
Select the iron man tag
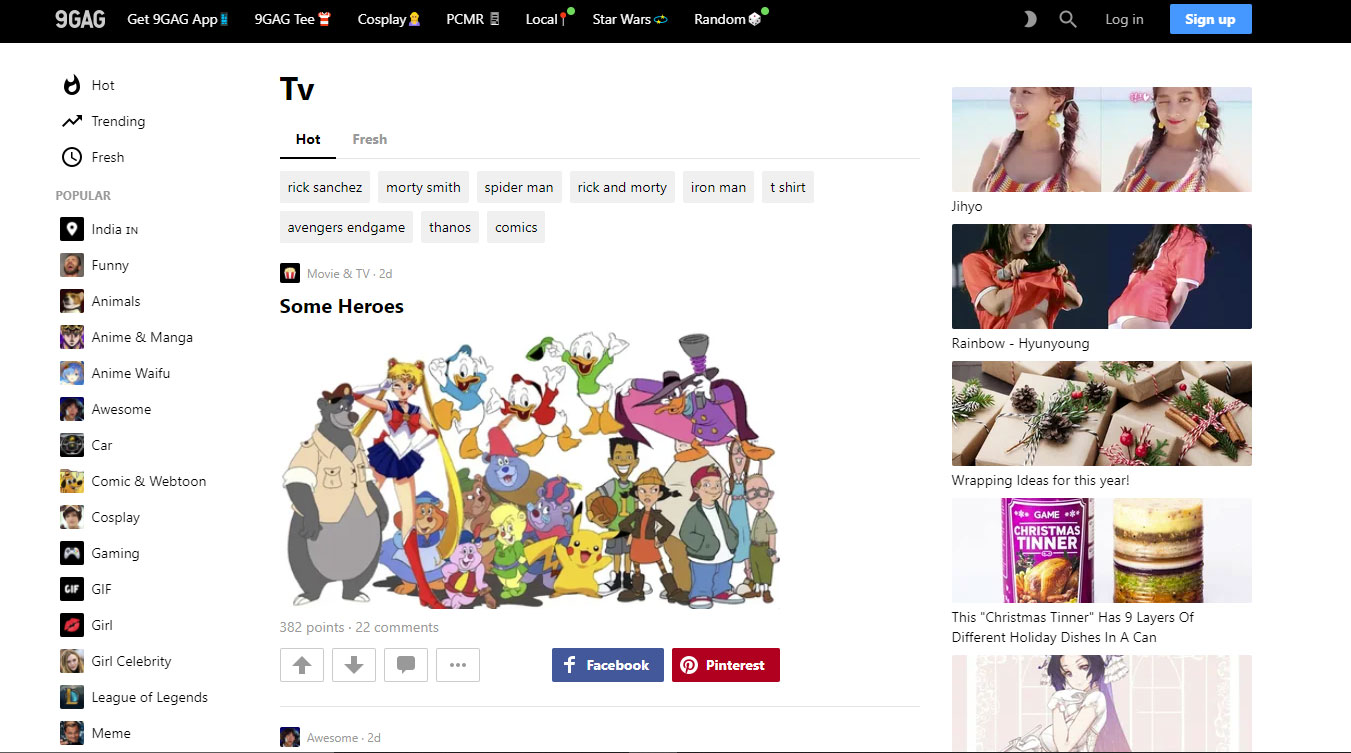coord(718,187)
